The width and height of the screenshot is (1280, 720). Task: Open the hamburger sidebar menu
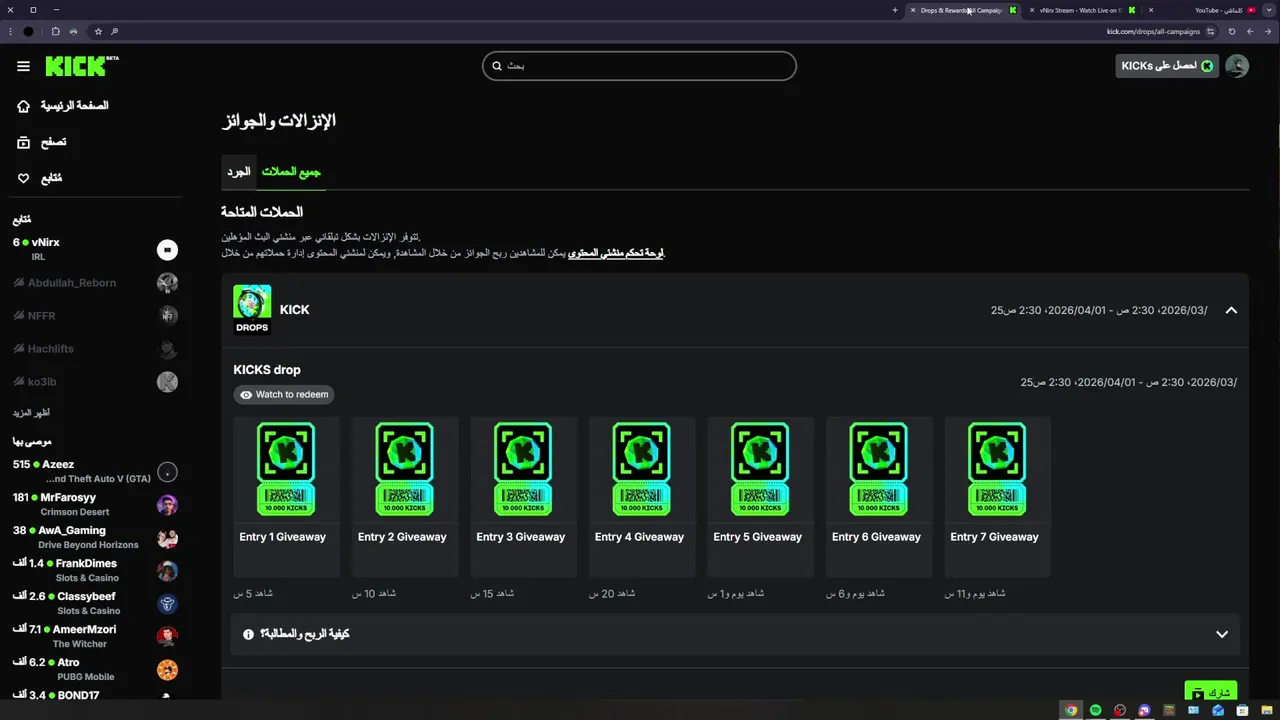pos(23,66)
